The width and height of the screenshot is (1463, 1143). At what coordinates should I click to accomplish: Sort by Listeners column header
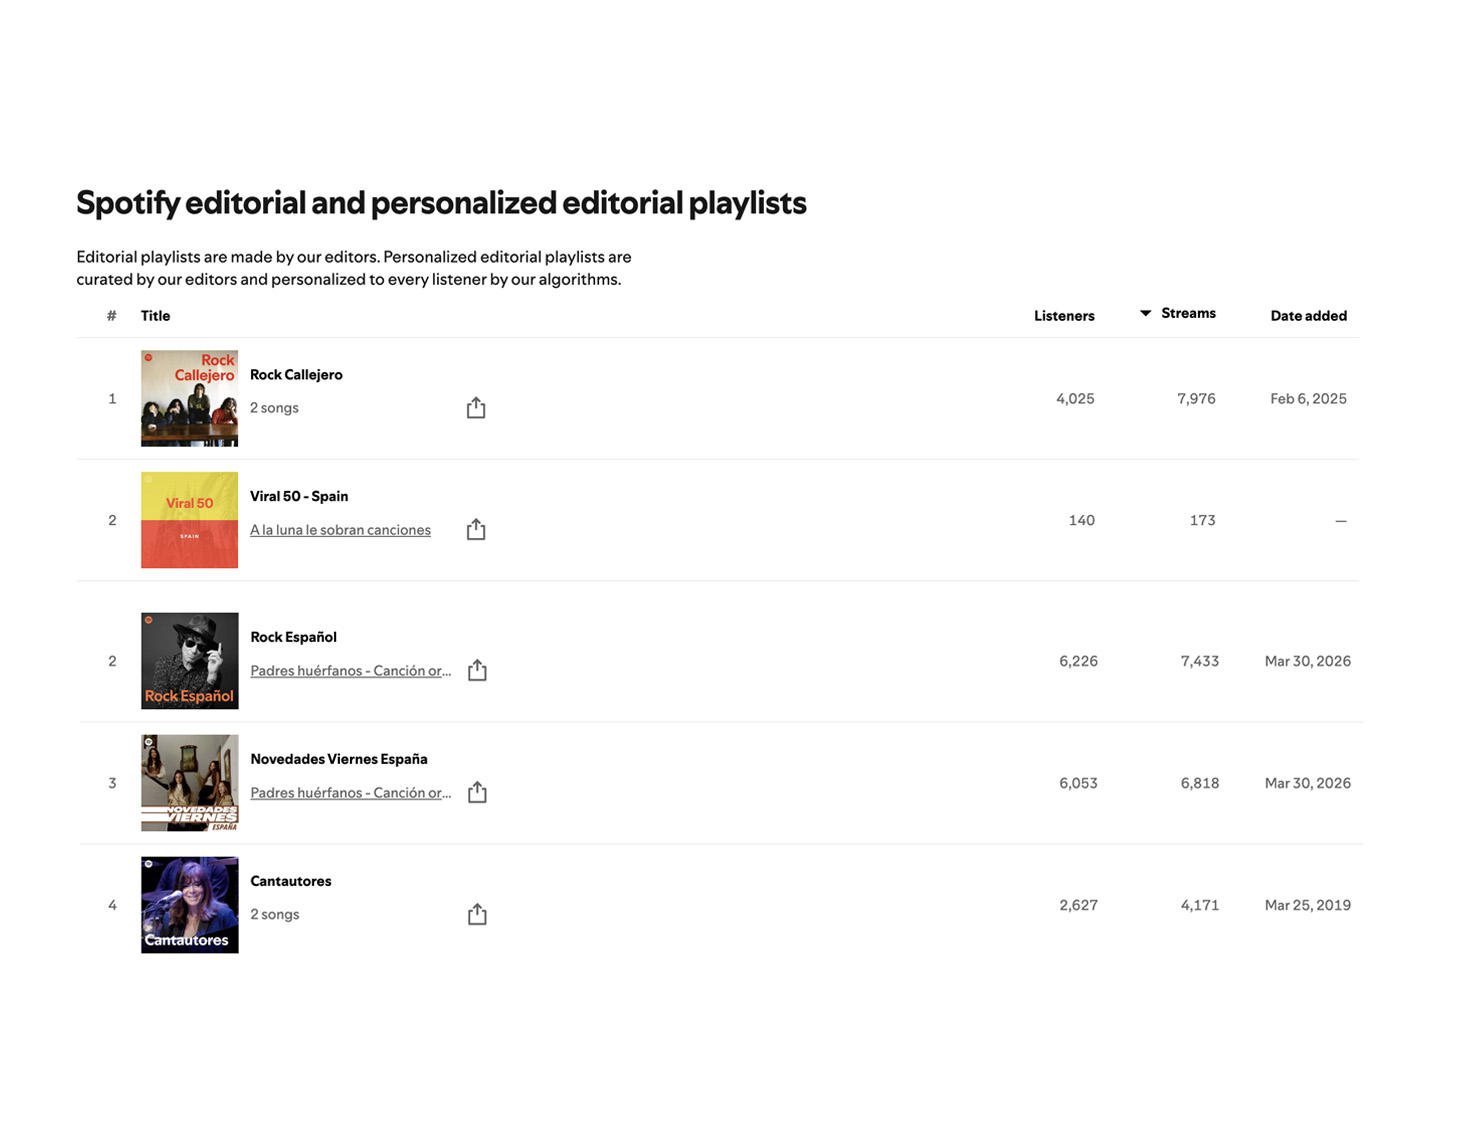pyautogui.click(x=1064, y=316)
